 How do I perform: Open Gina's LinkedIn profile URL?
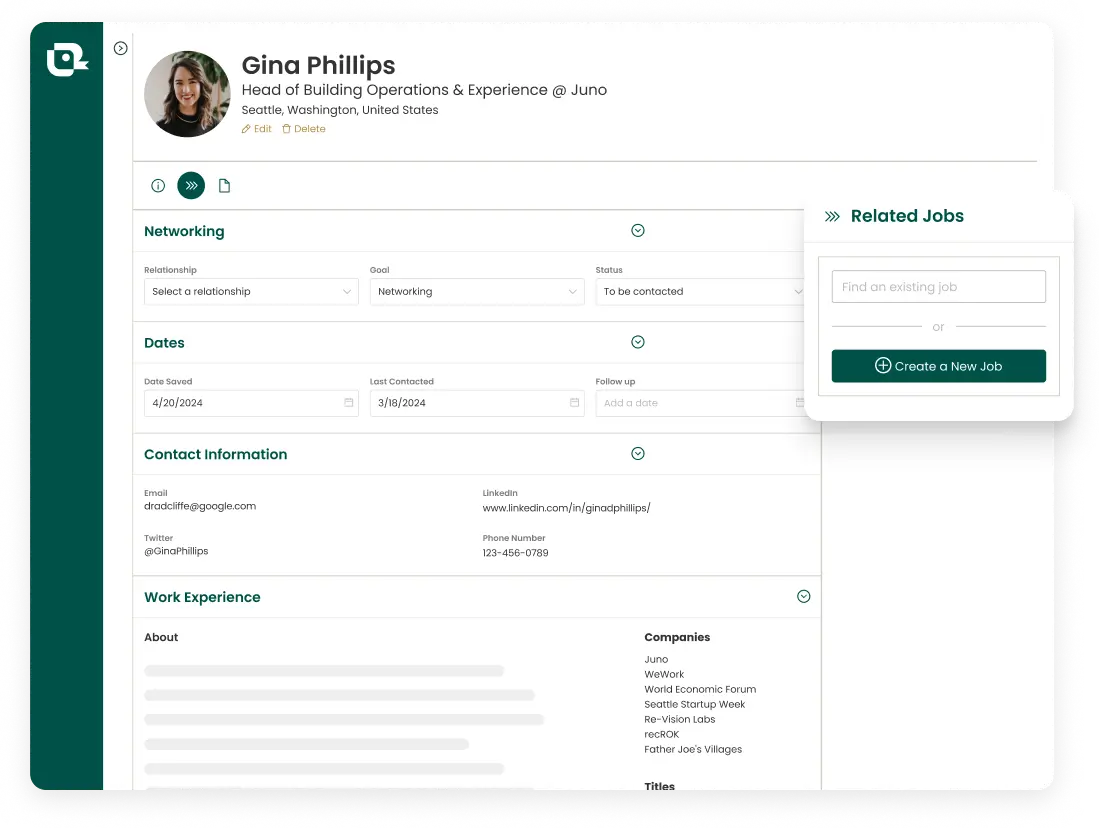pos(566,507)
